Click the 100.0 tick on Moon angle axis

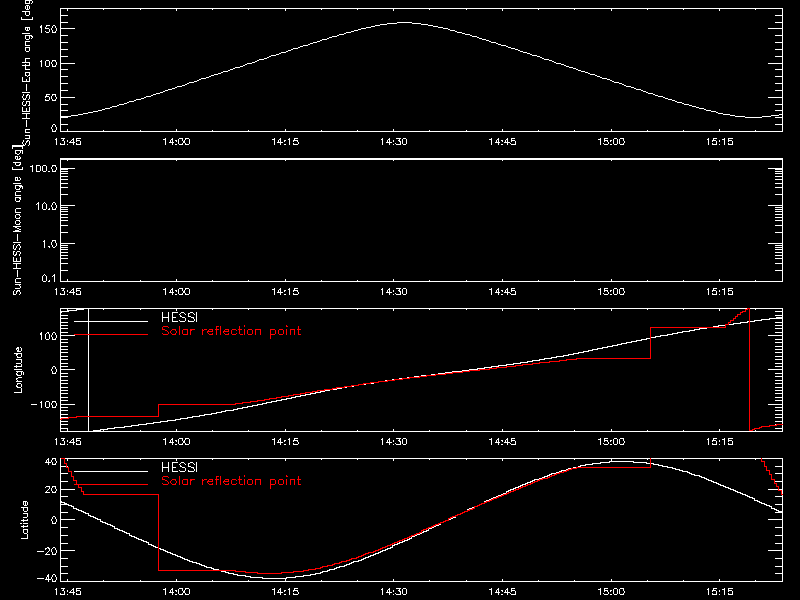tap(43, 169)
